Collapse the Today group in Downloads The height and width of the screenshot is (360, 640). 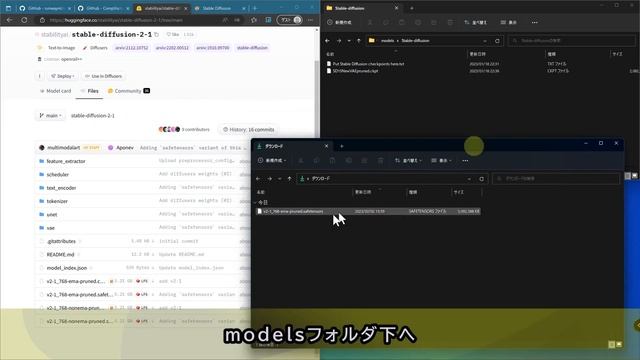pos(256,202)
